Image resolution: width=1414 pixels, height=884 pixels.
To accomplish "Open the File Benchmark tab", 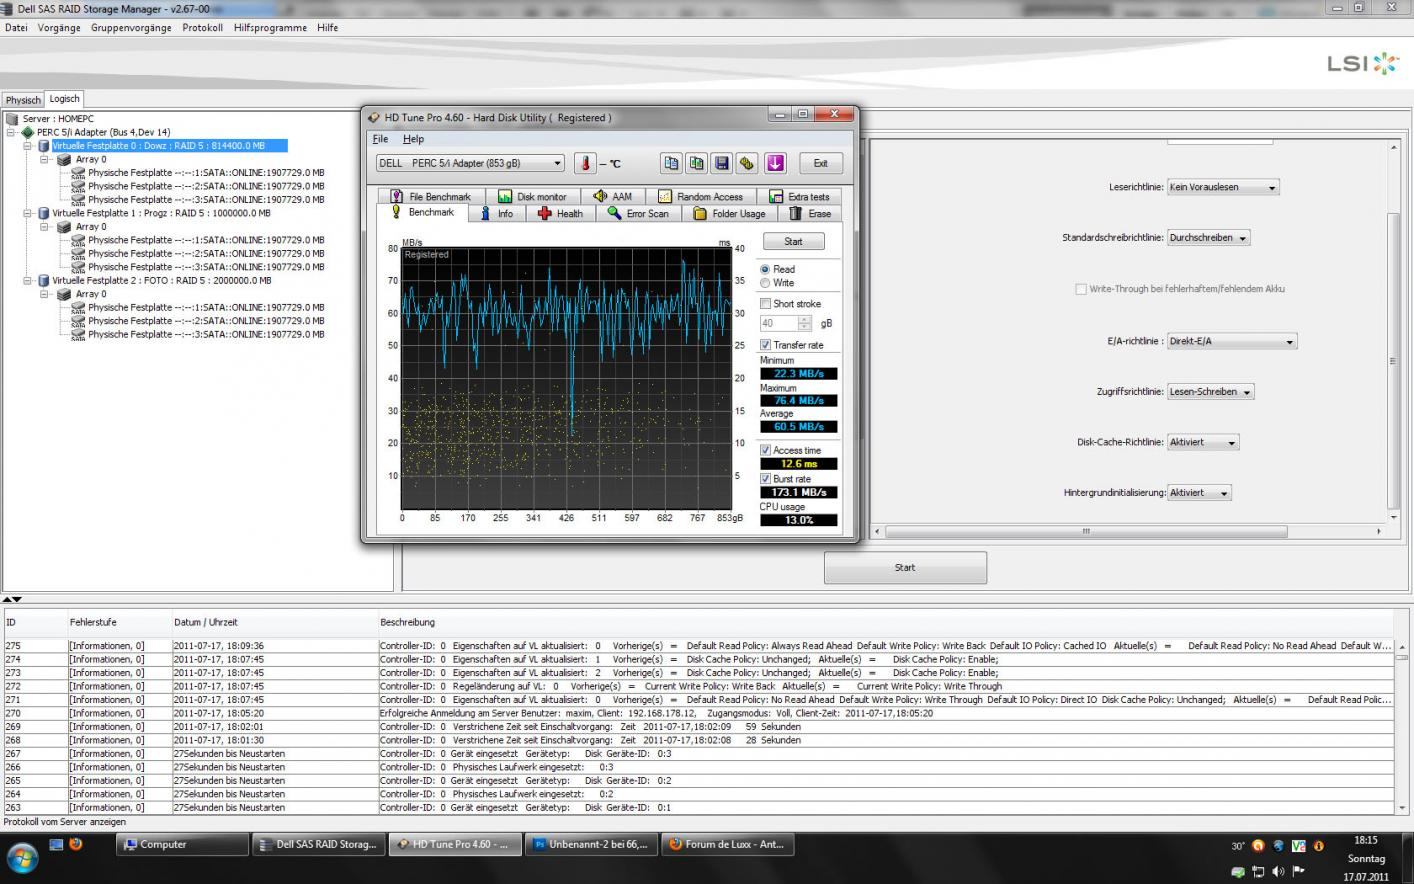I will (x=430, y=196).
